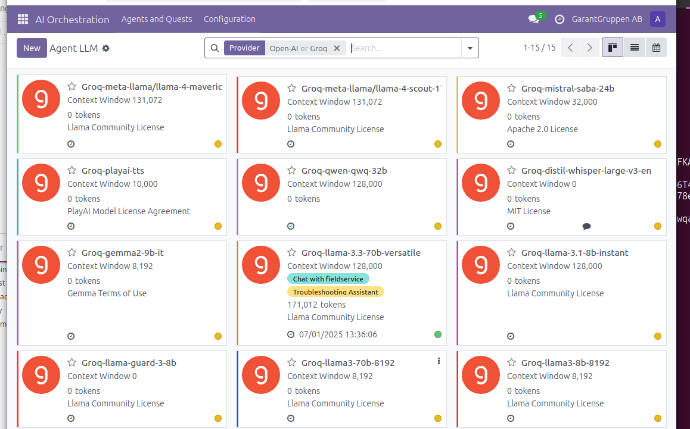This screenshot has width=690, height=429.
Task: Remove the Provider filter facet
Action: click(x=337, y=48)
